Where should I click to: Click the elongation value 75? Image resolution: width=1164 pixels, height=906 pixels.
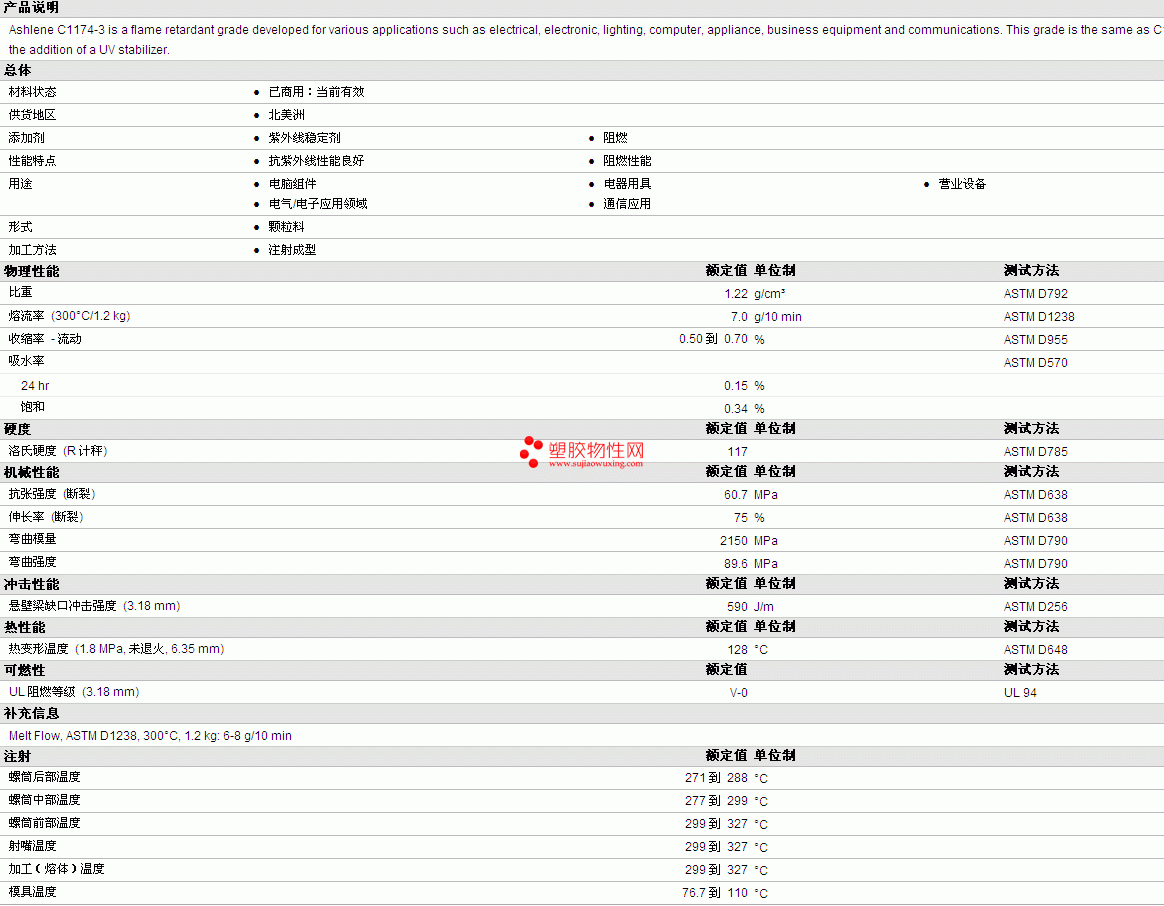741,518
